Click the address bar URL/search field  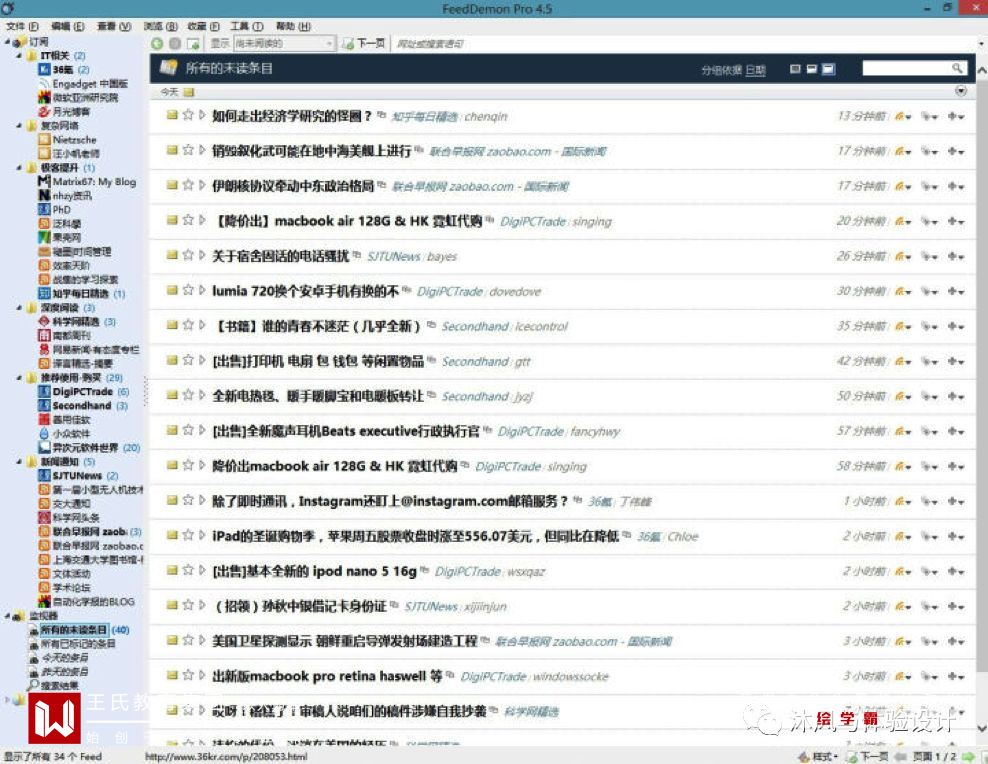tap(684, 43)
